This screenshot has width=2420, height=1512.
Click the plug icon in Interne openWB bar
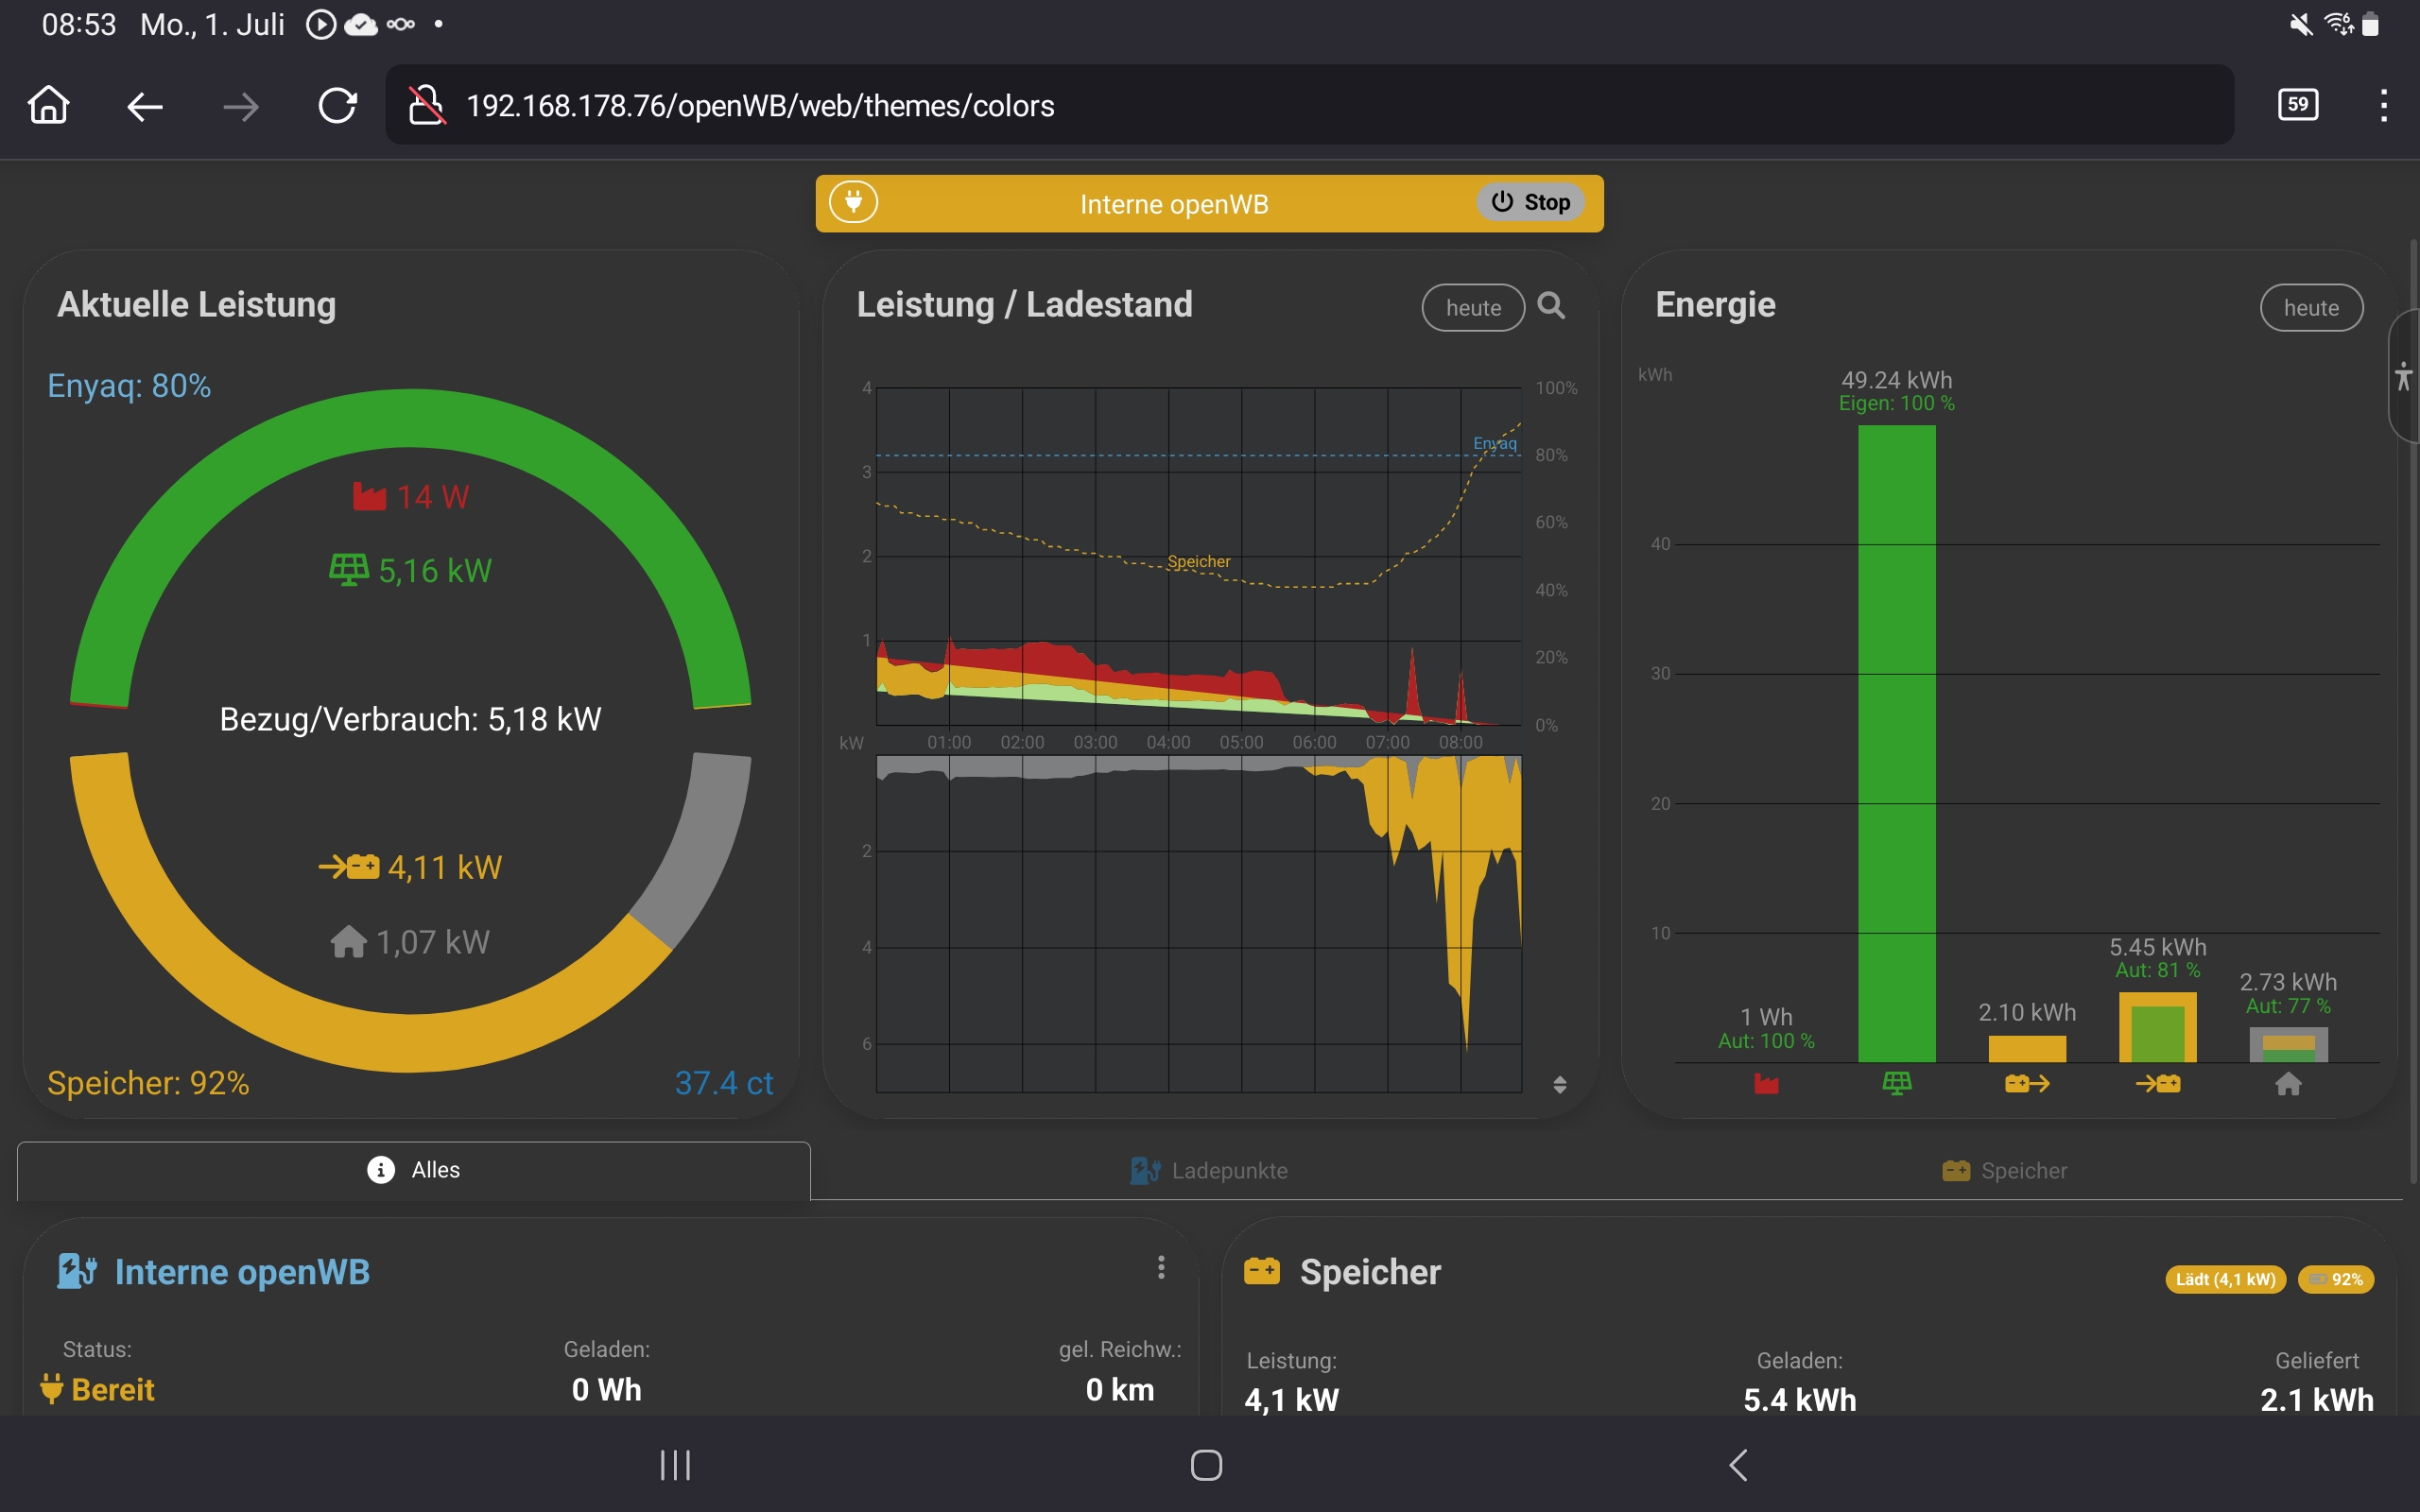[x=853, y=203]
